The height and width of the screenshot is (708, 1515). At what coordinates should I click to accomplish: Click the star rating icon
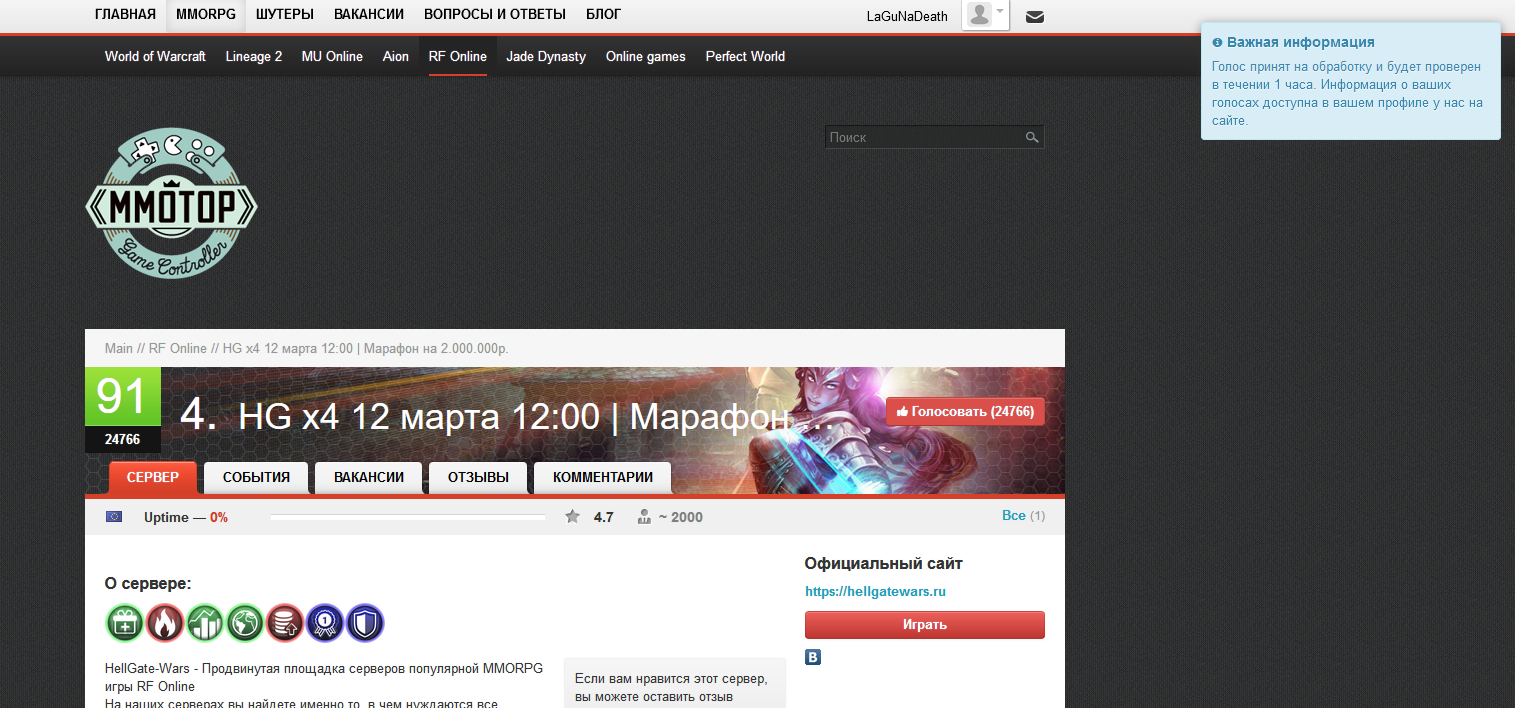click(572, 517)
